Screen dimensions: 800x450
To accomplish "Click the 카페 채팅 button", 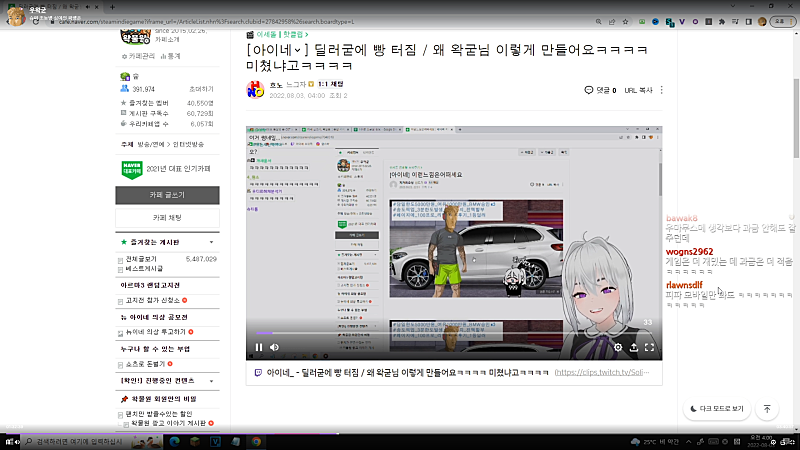I will point(167,217).
